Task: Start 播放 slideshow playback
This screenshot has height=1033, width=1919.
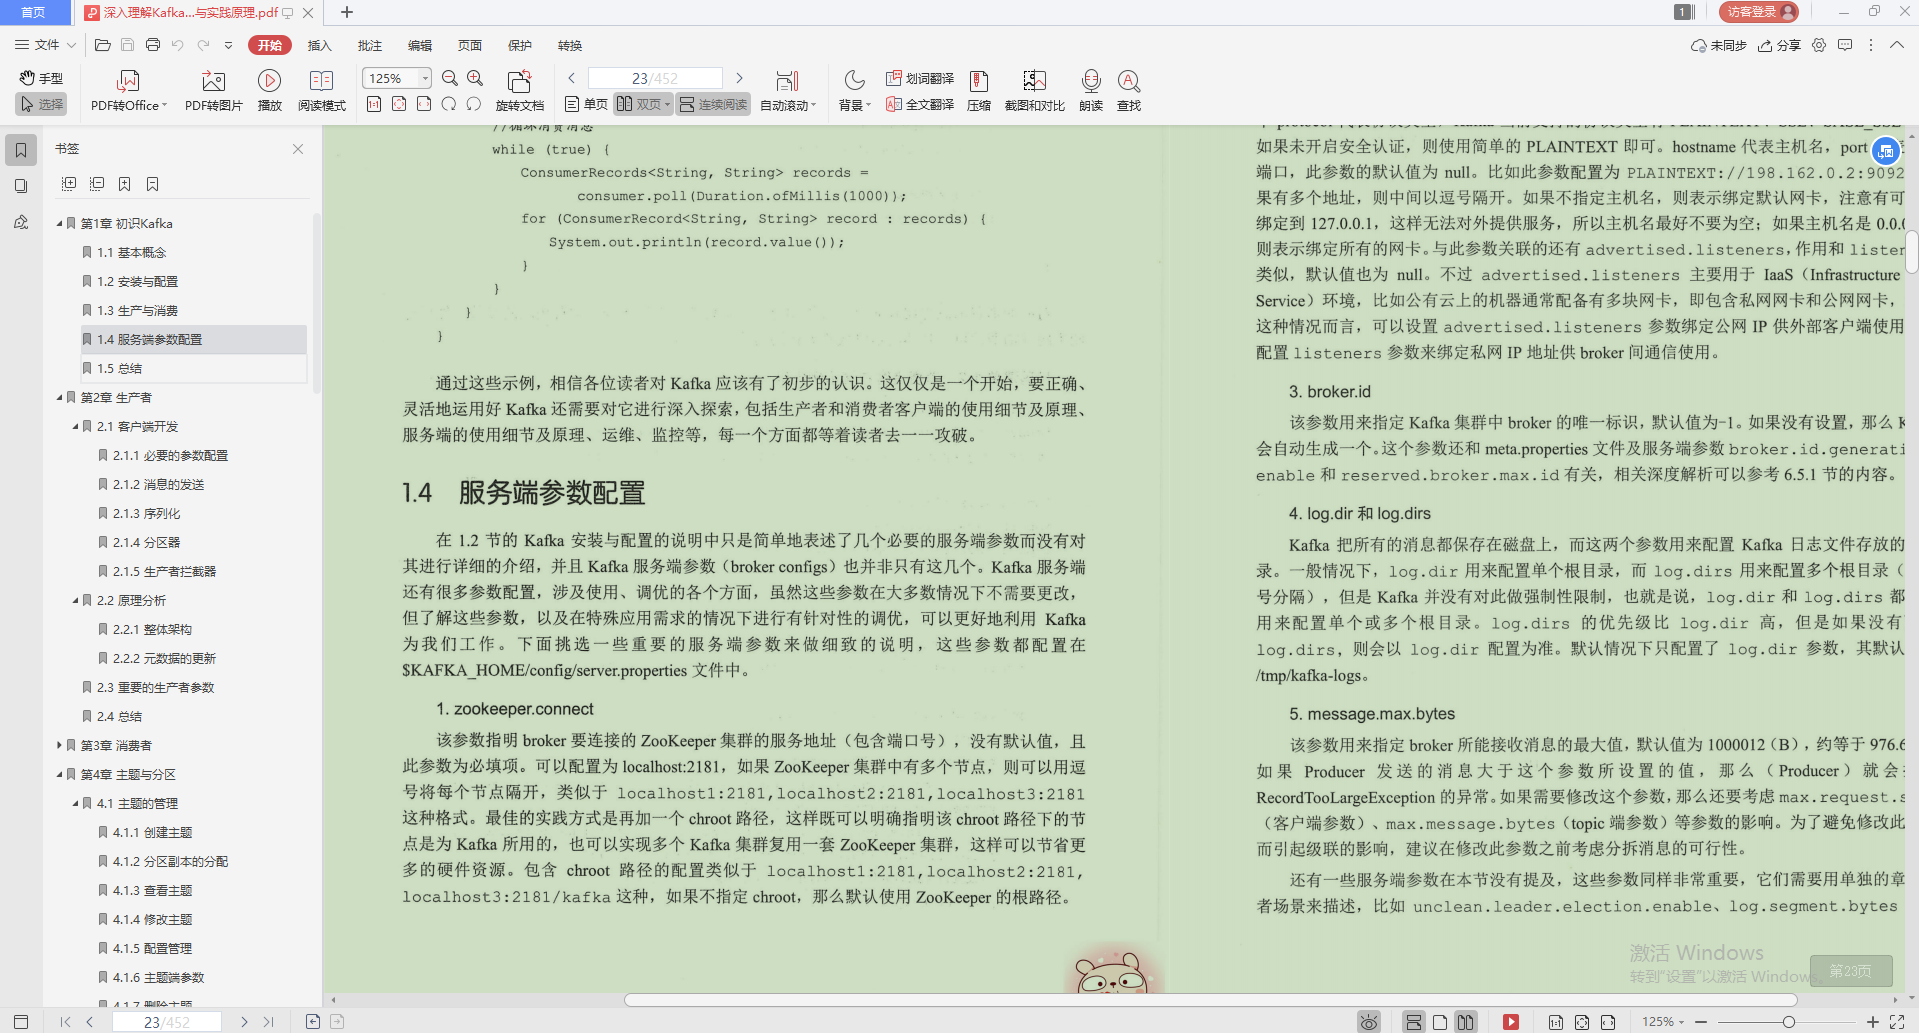Action: (268, 89)
